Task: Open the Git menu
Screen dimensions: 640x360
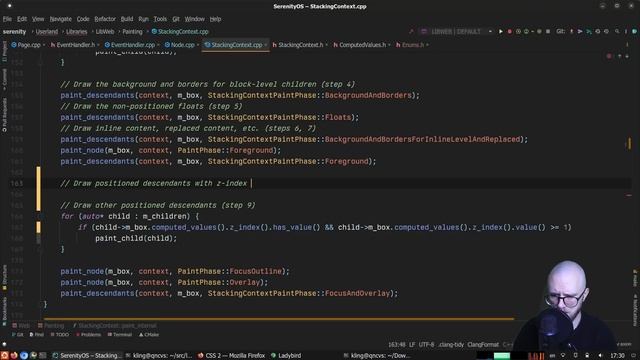Action: 176,19
